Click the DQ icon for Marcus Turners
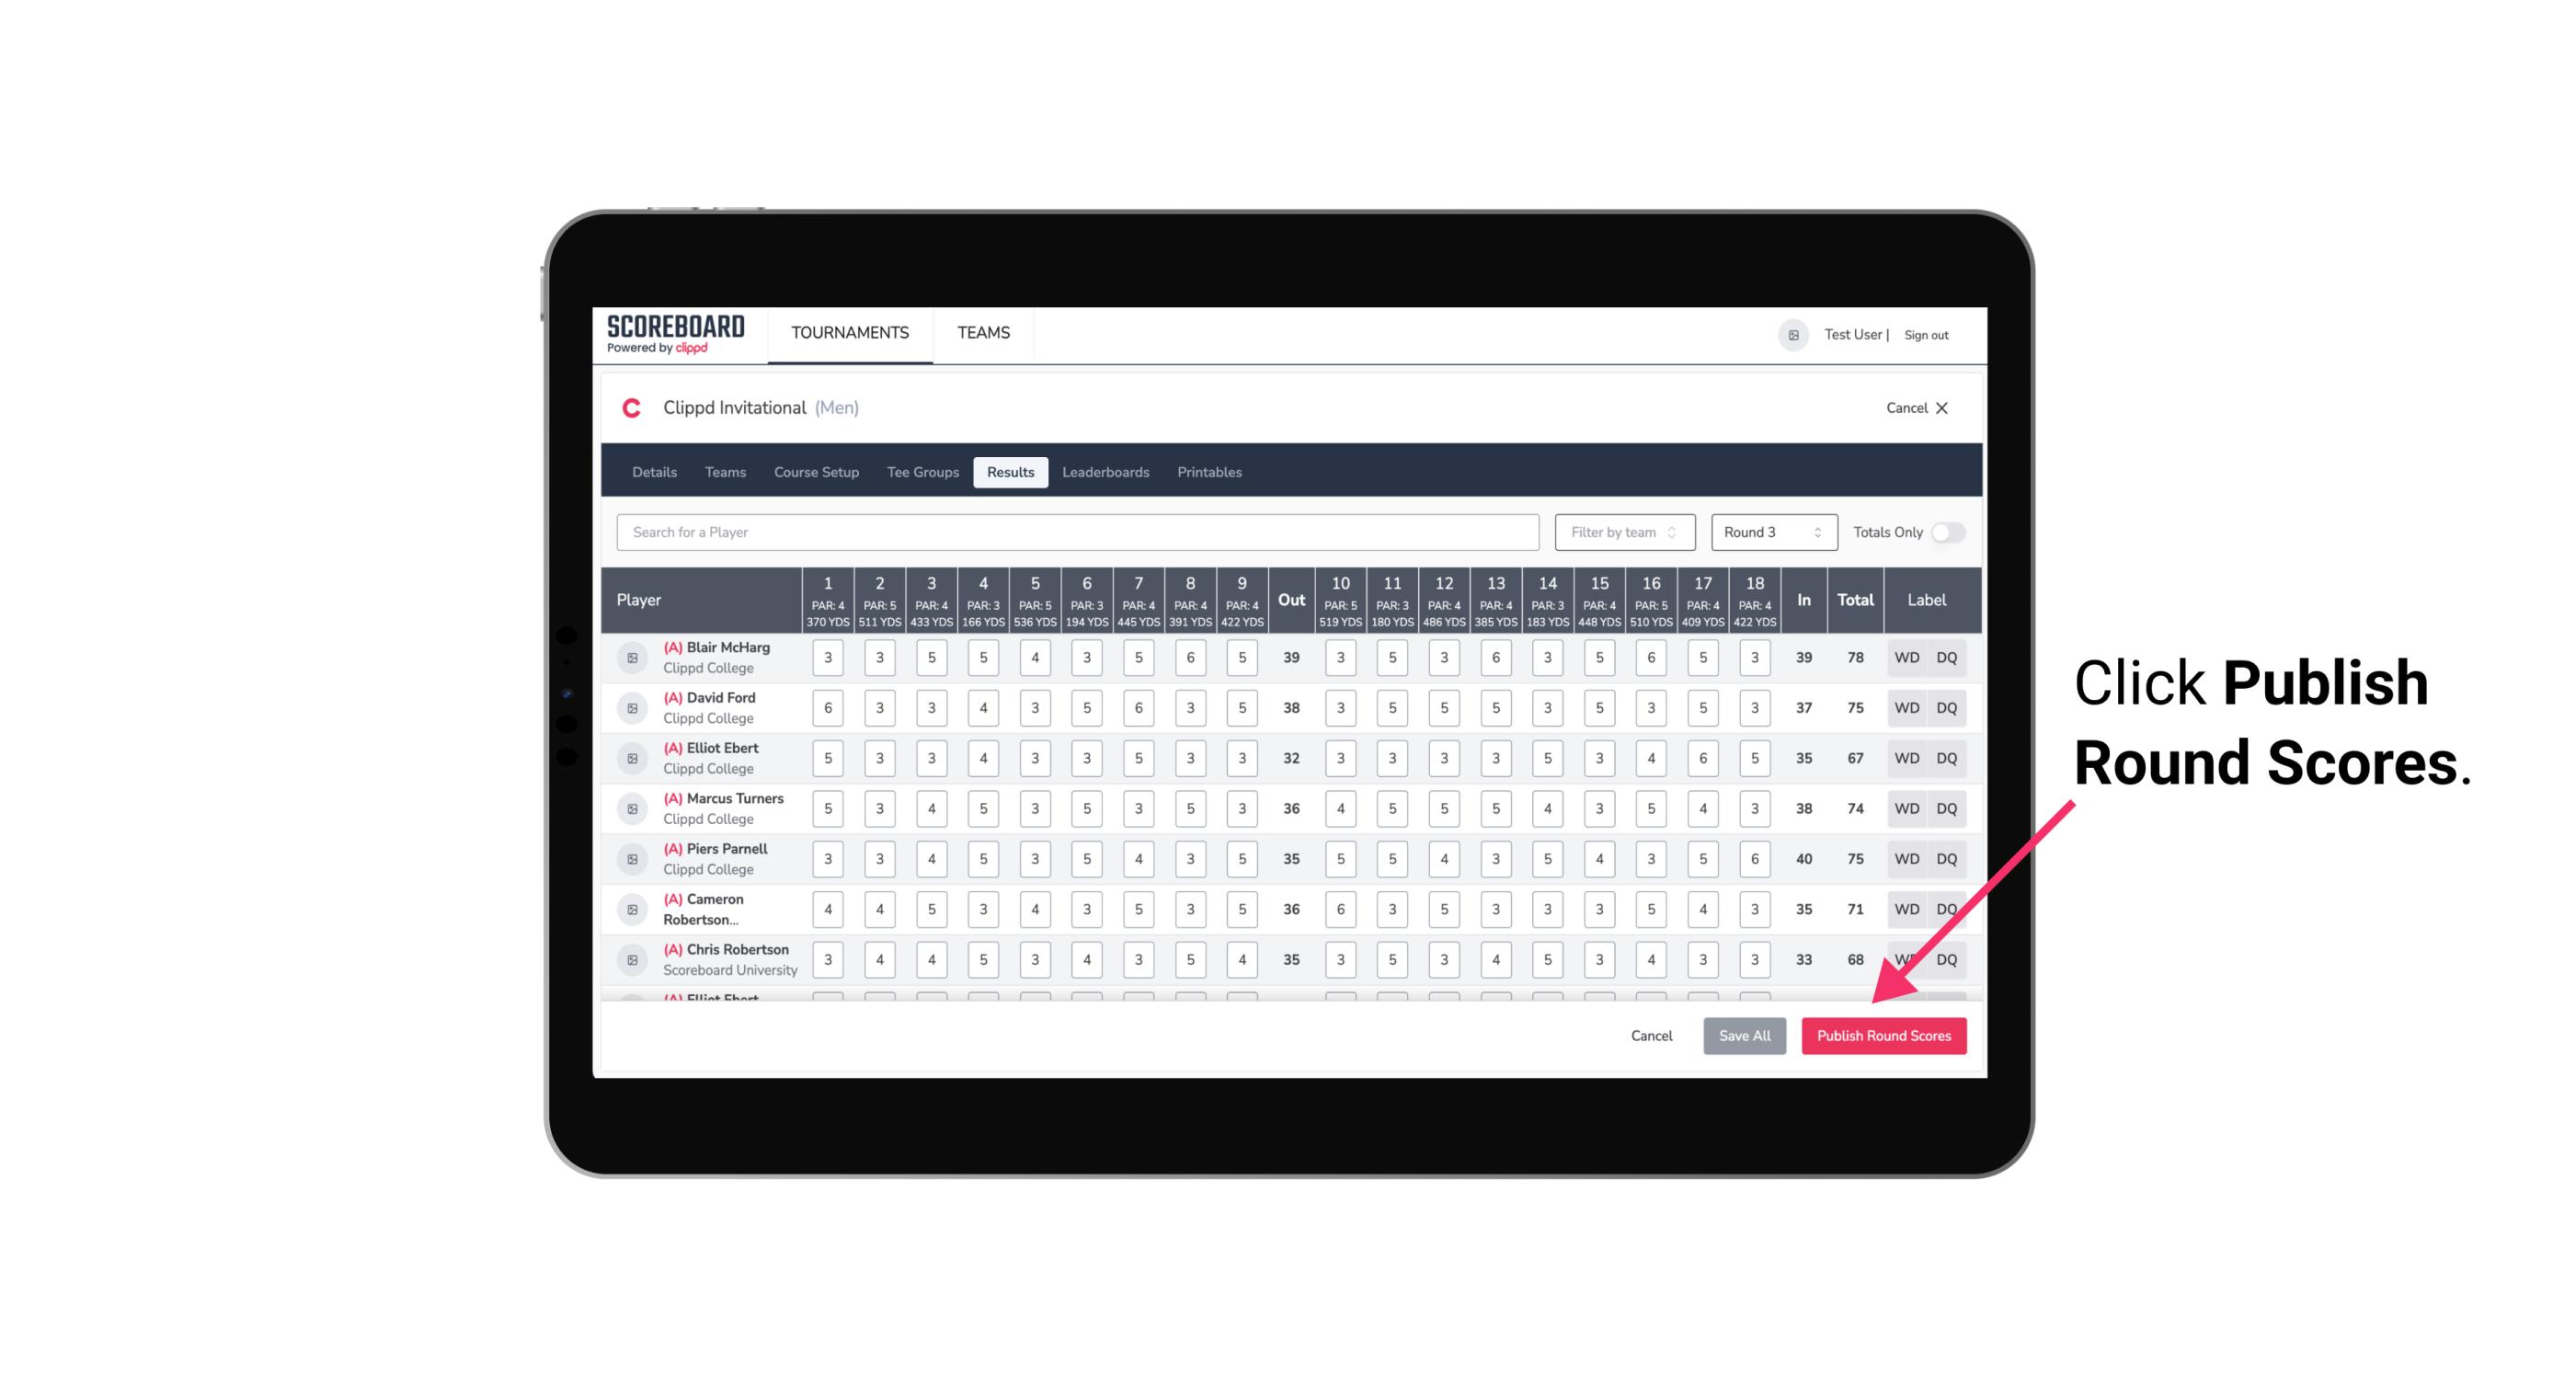 tap(1947, 809)
